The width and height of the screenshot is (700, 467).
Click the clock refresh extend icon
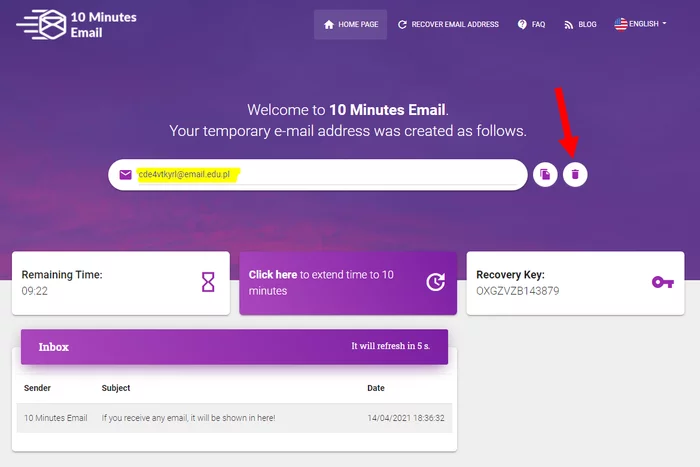[435, 282]
